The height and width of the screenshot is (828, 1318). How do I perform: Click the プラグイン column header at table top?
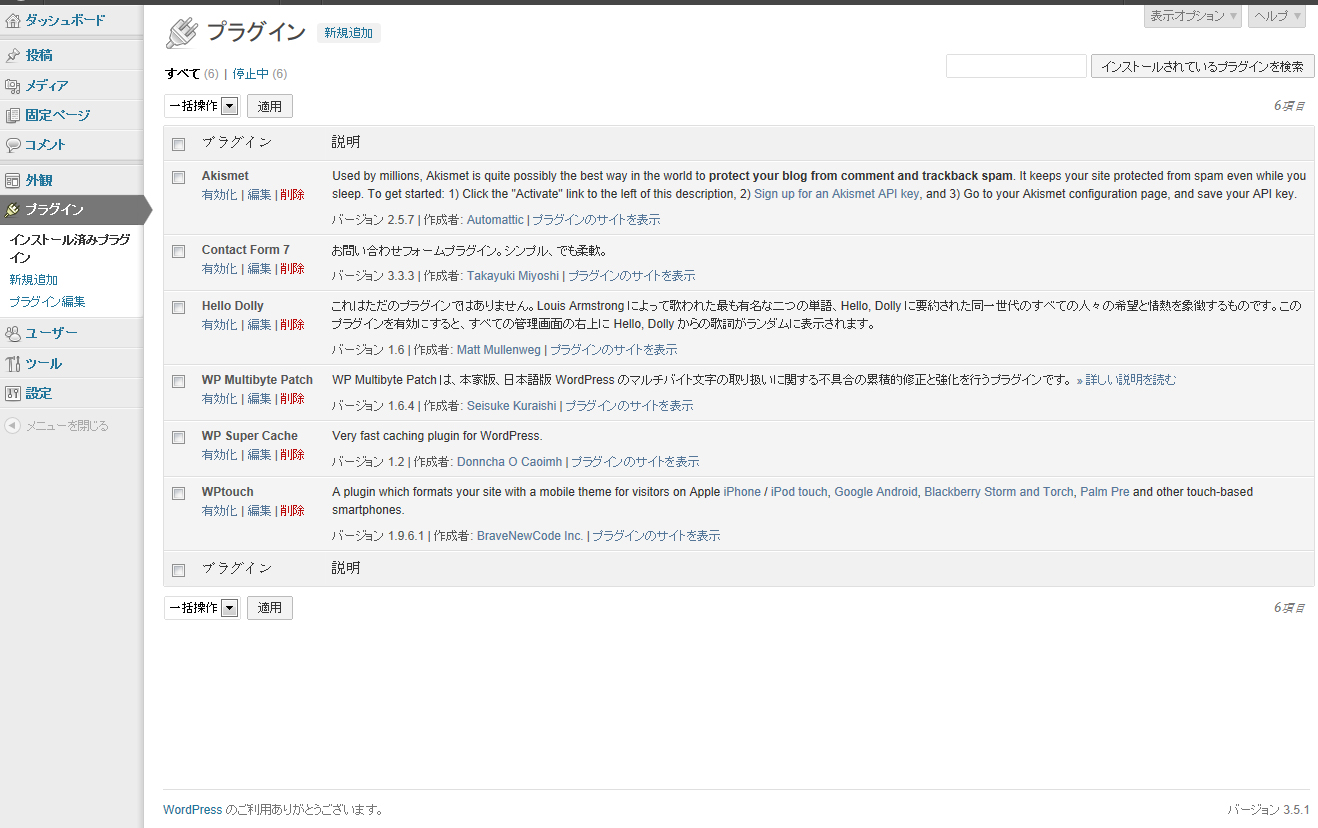[237, 143]
